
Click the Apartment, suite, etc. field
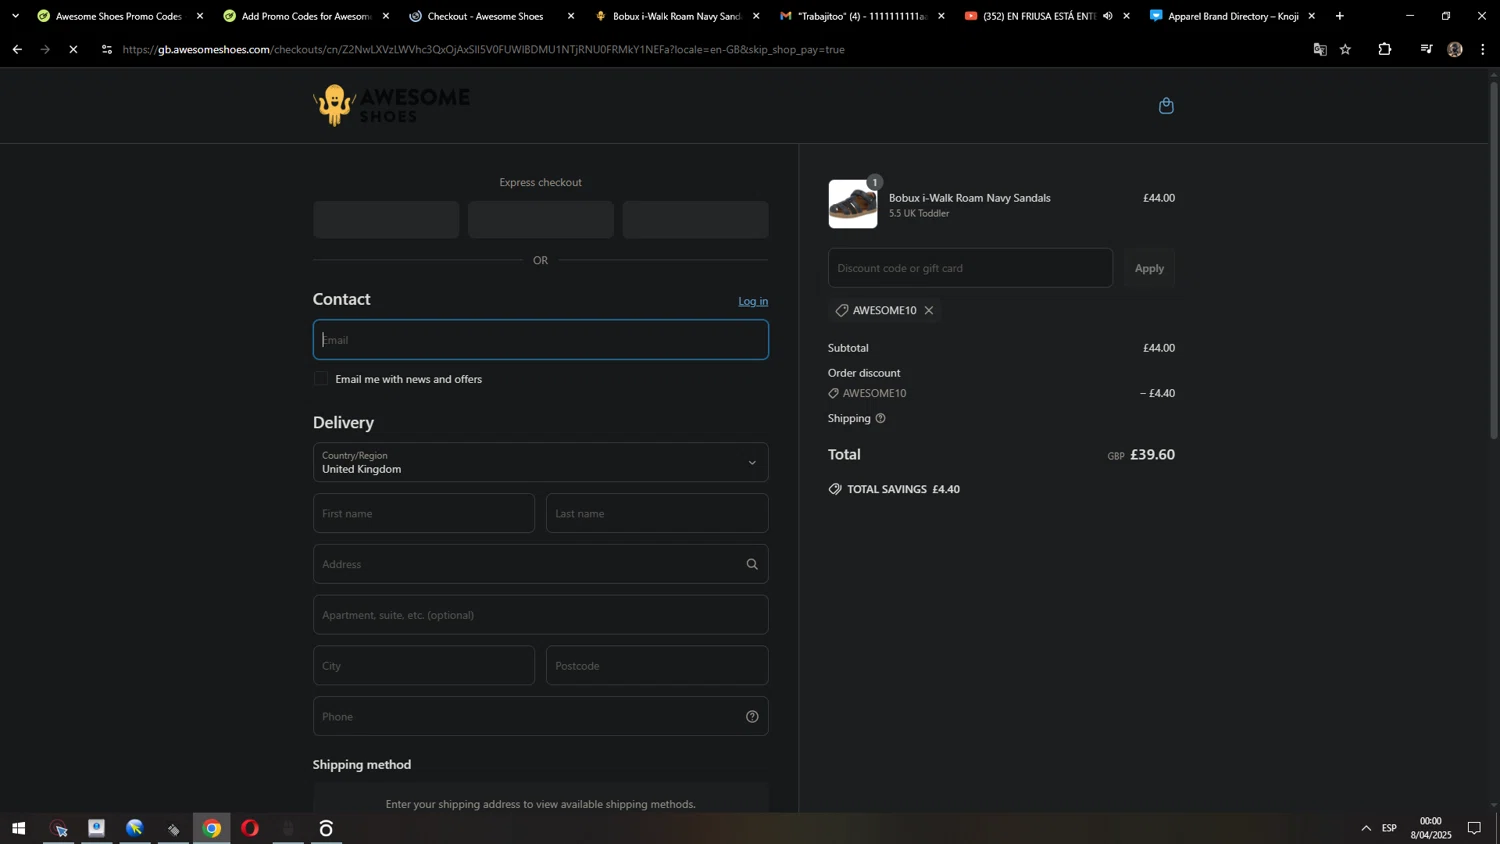[541, 616]
